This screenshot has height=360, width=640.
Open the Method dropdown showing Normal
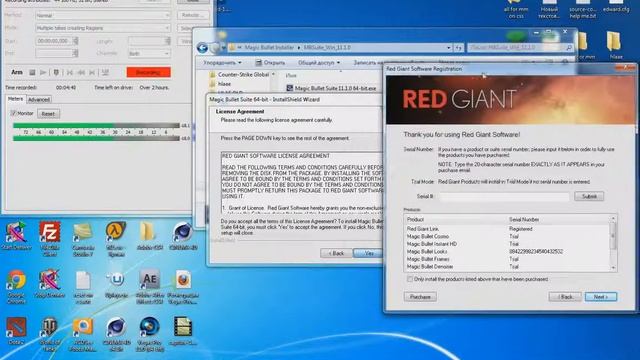click(x=103, y=16)
